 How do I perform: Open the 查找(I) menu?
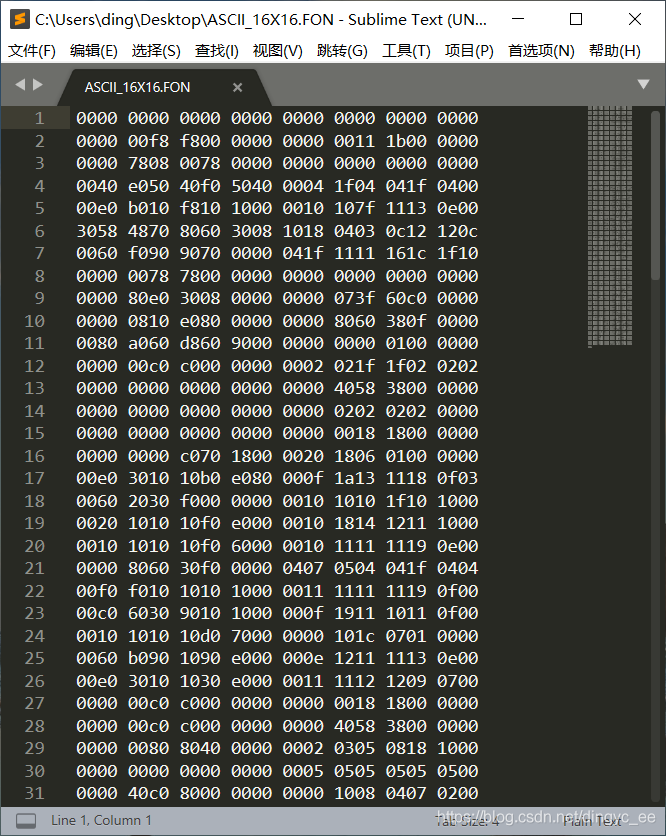click(x=216, y=51)
